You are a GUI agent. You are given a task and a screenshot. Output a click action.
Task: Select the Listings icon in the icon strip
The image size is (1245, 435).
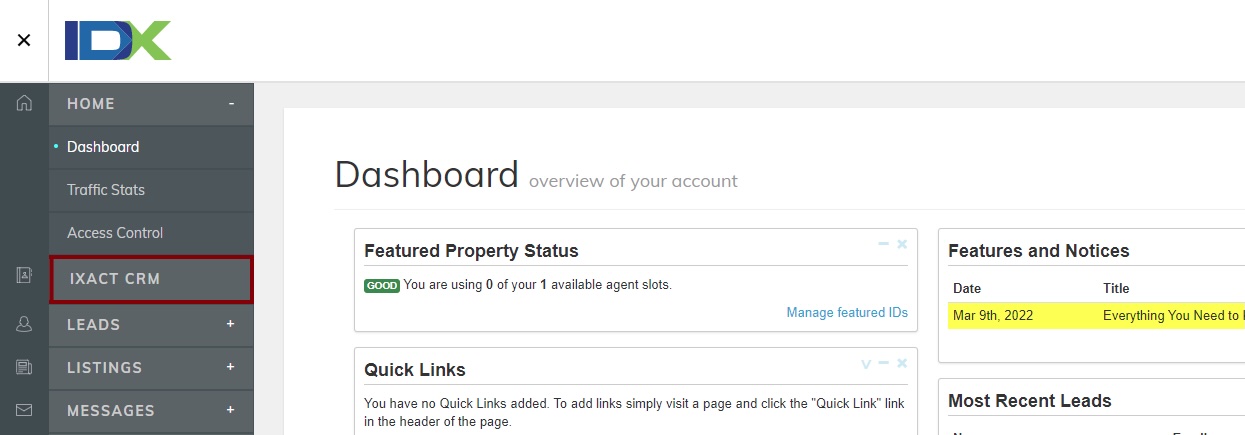pyautogui.click(x=24, y=367)
